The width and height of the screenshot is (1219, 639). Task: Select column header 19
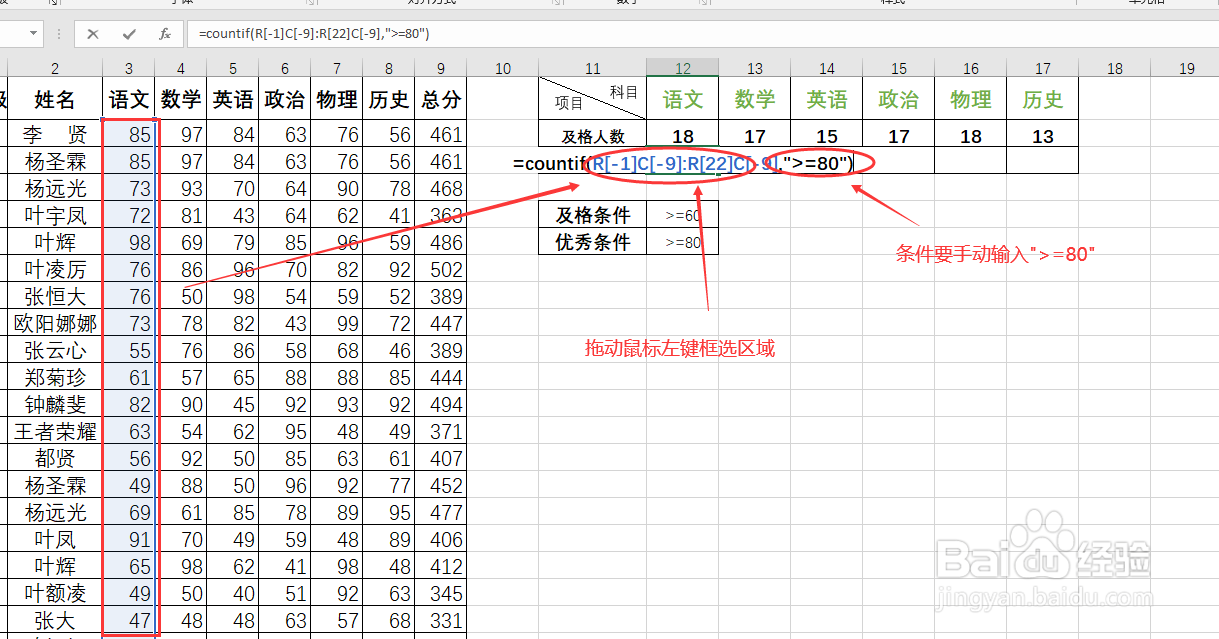click(x=1187, y=68)
